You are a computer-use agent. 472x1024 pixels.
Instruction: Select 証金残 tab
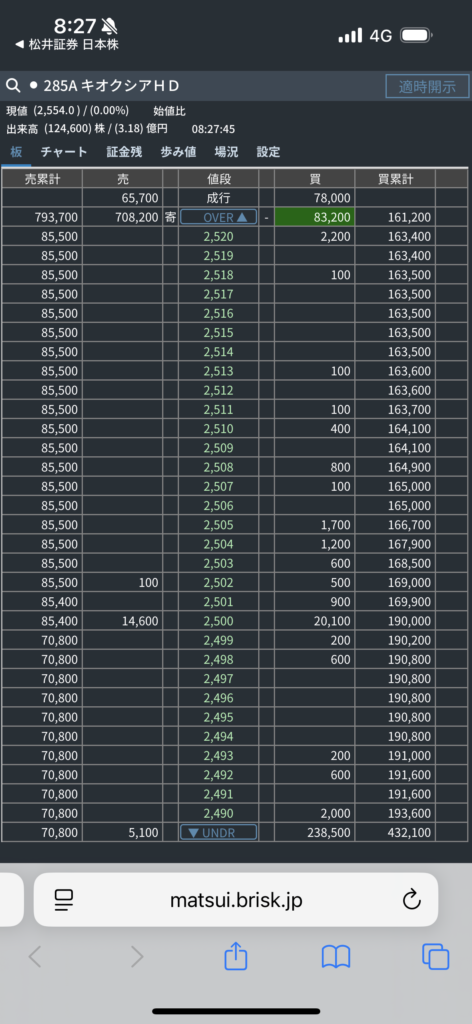124,152
